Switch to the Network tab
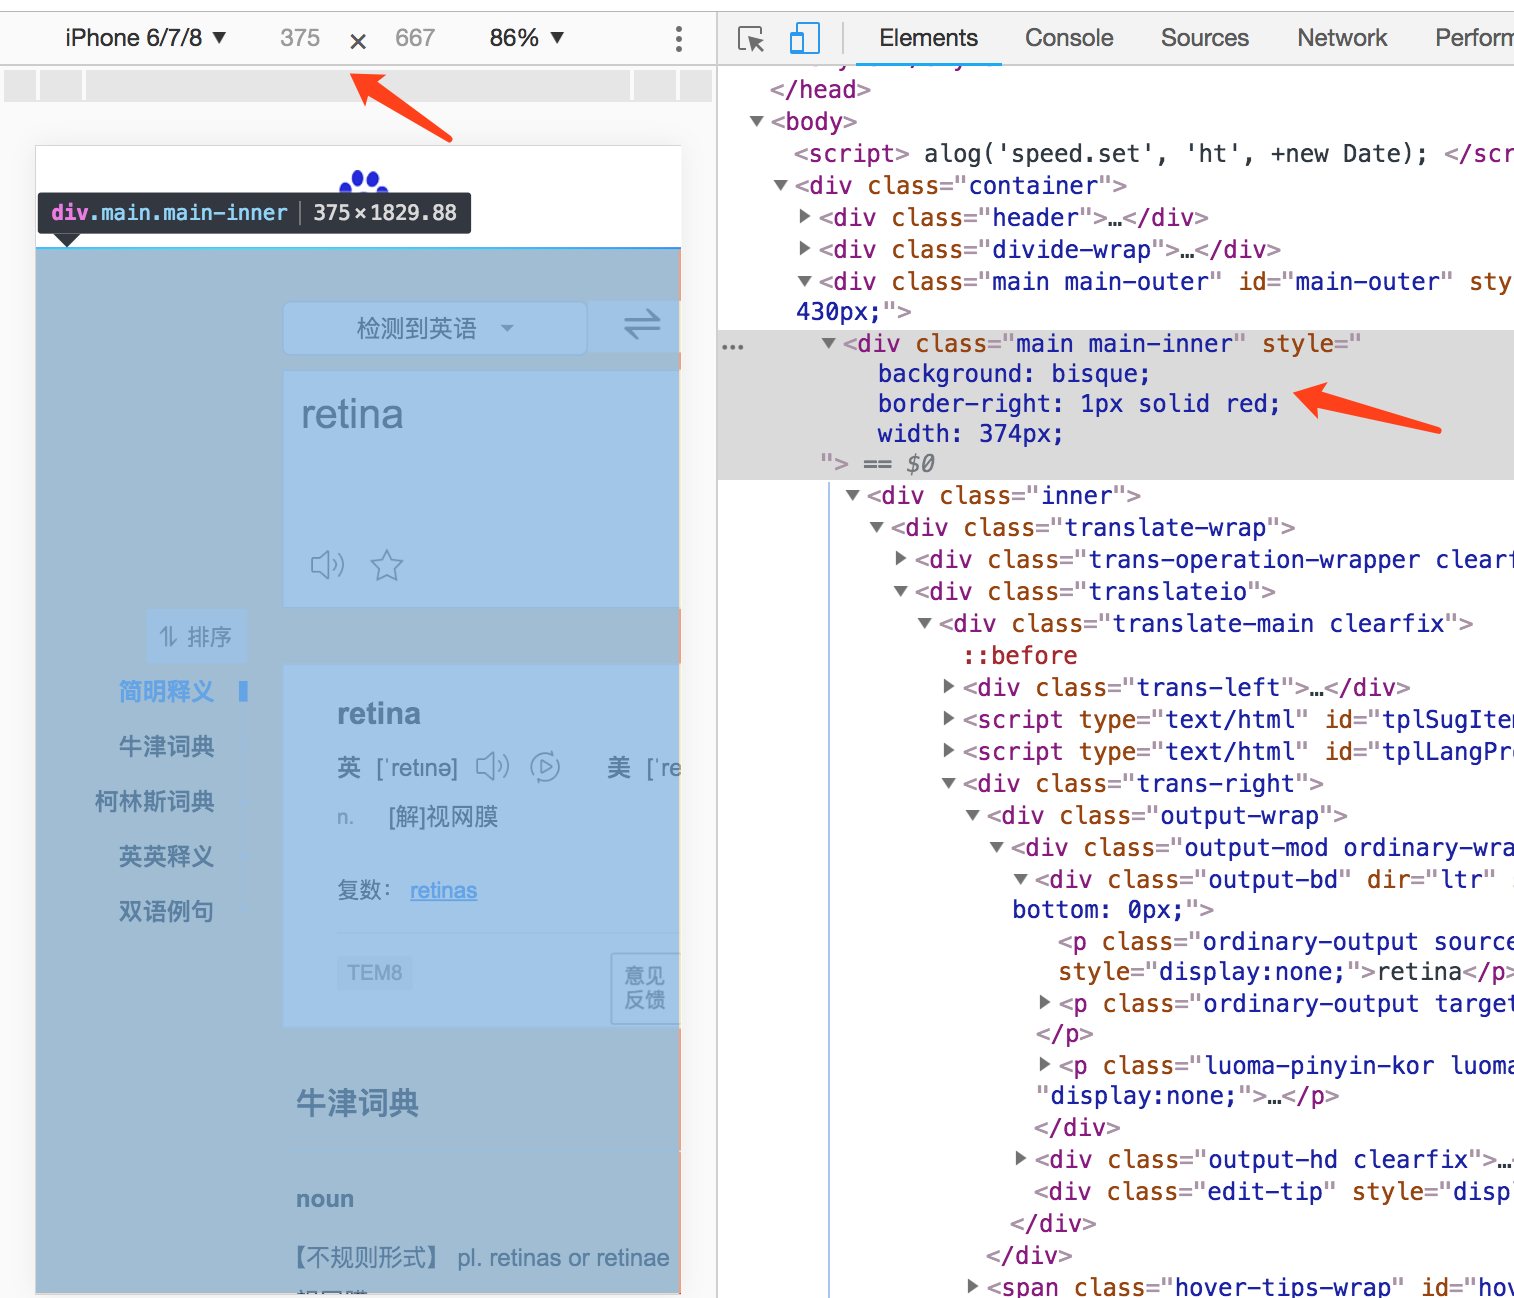 1342,38
